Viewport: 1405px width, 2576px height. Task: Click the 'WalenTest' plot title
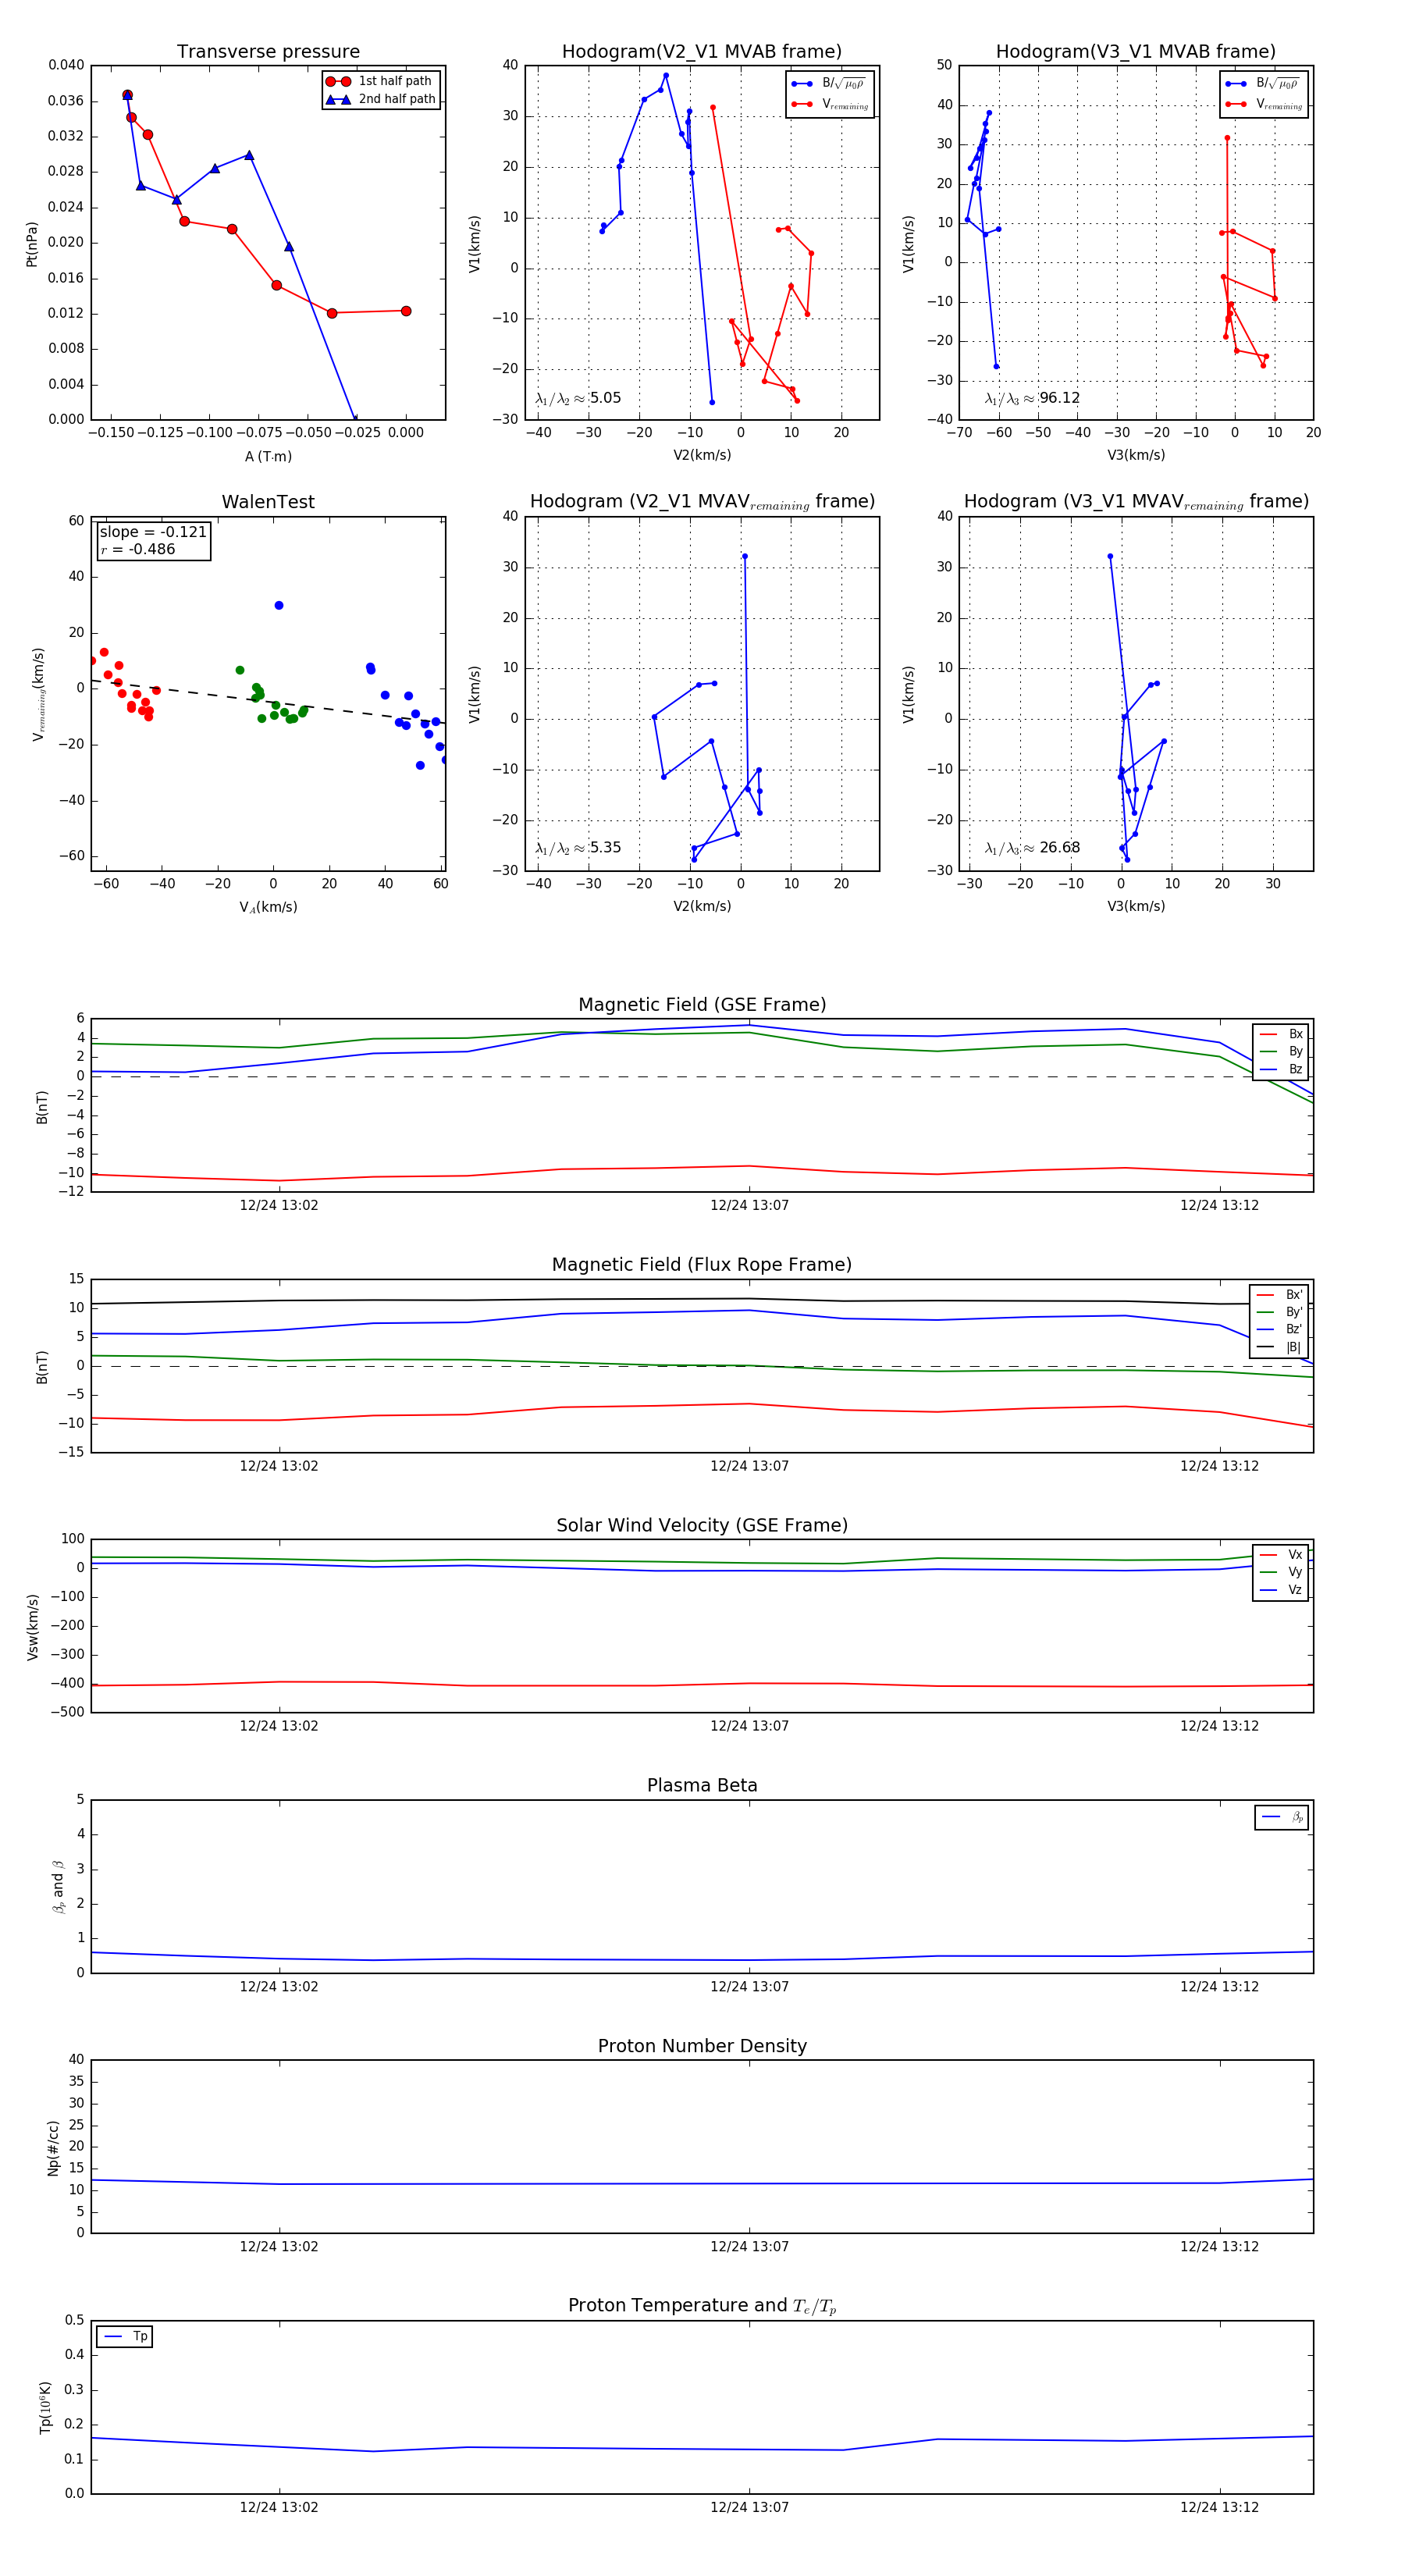coord(268,502)
